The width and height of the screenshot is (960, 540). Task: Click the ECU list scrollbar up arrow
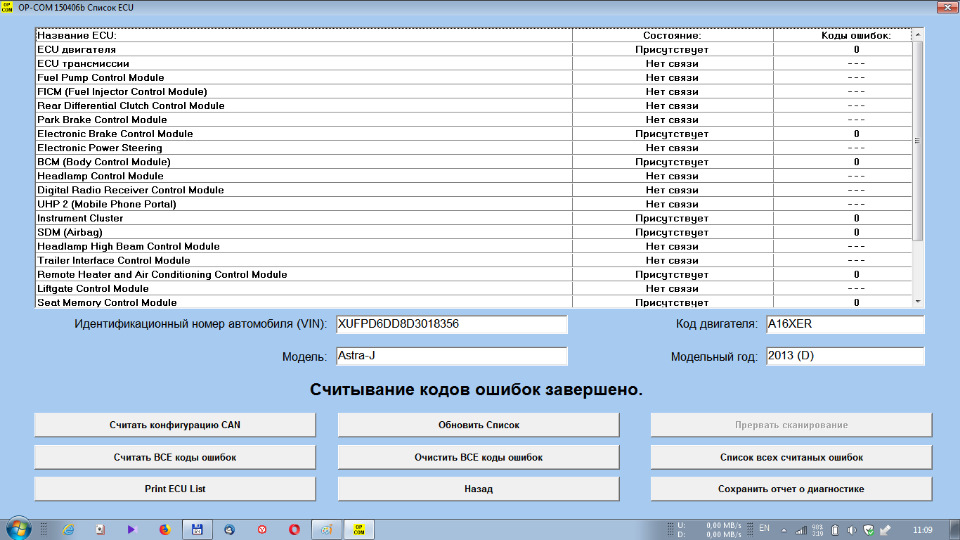[918, 35]
